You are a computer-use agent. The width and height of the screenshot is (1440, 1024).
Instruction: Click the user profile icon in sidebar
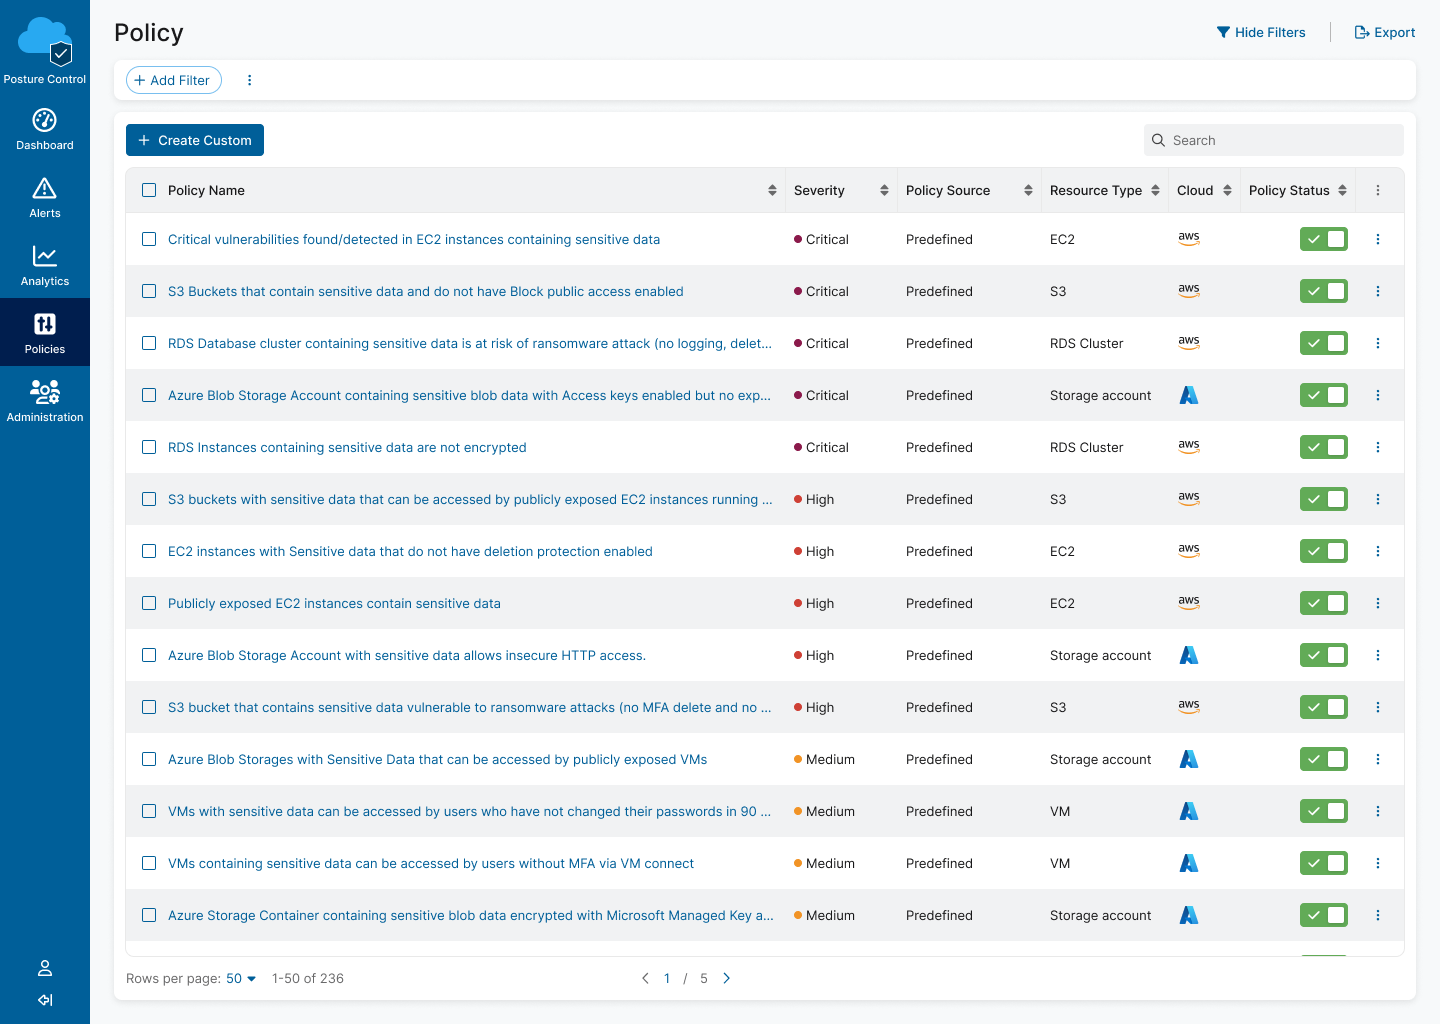click(45, 968)
